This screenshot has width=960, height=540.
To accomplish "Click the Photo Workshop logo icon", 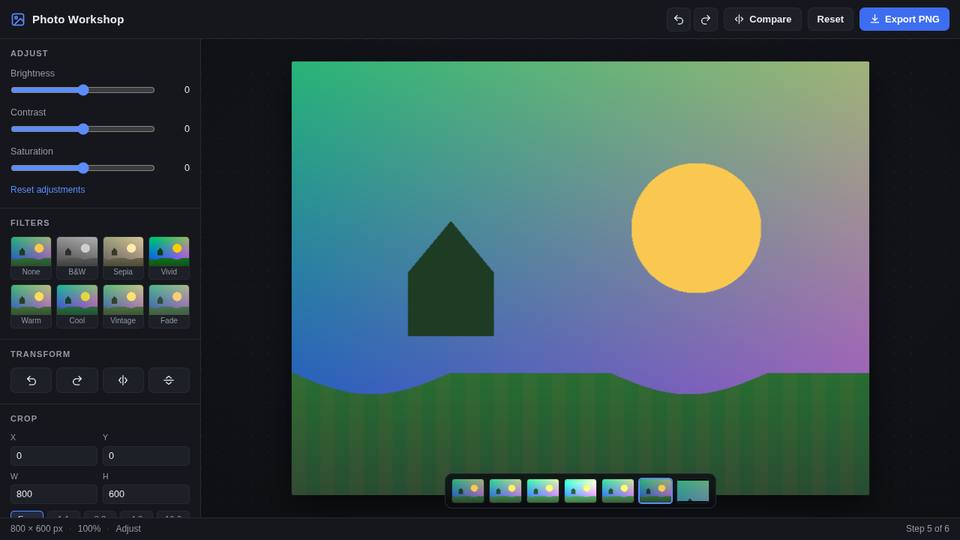I will (18, 20).
